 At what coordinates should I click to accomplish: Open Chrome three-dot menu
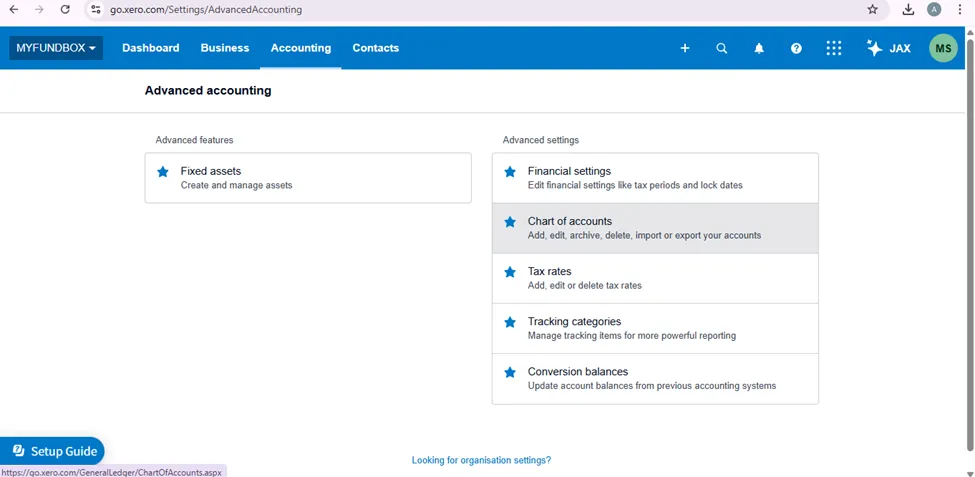click(960, 9)
